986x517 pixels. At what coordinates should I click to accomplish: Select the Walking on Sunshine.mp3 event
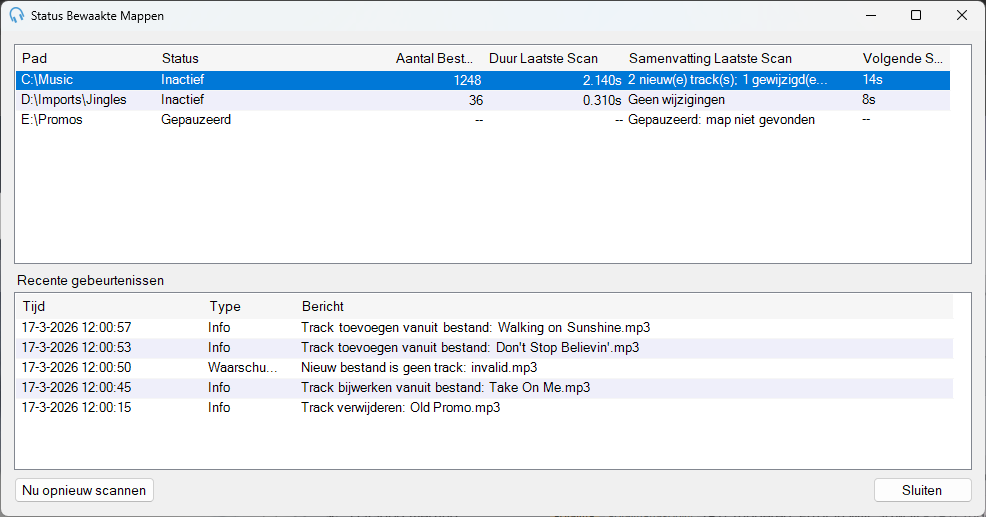[484, 328]
